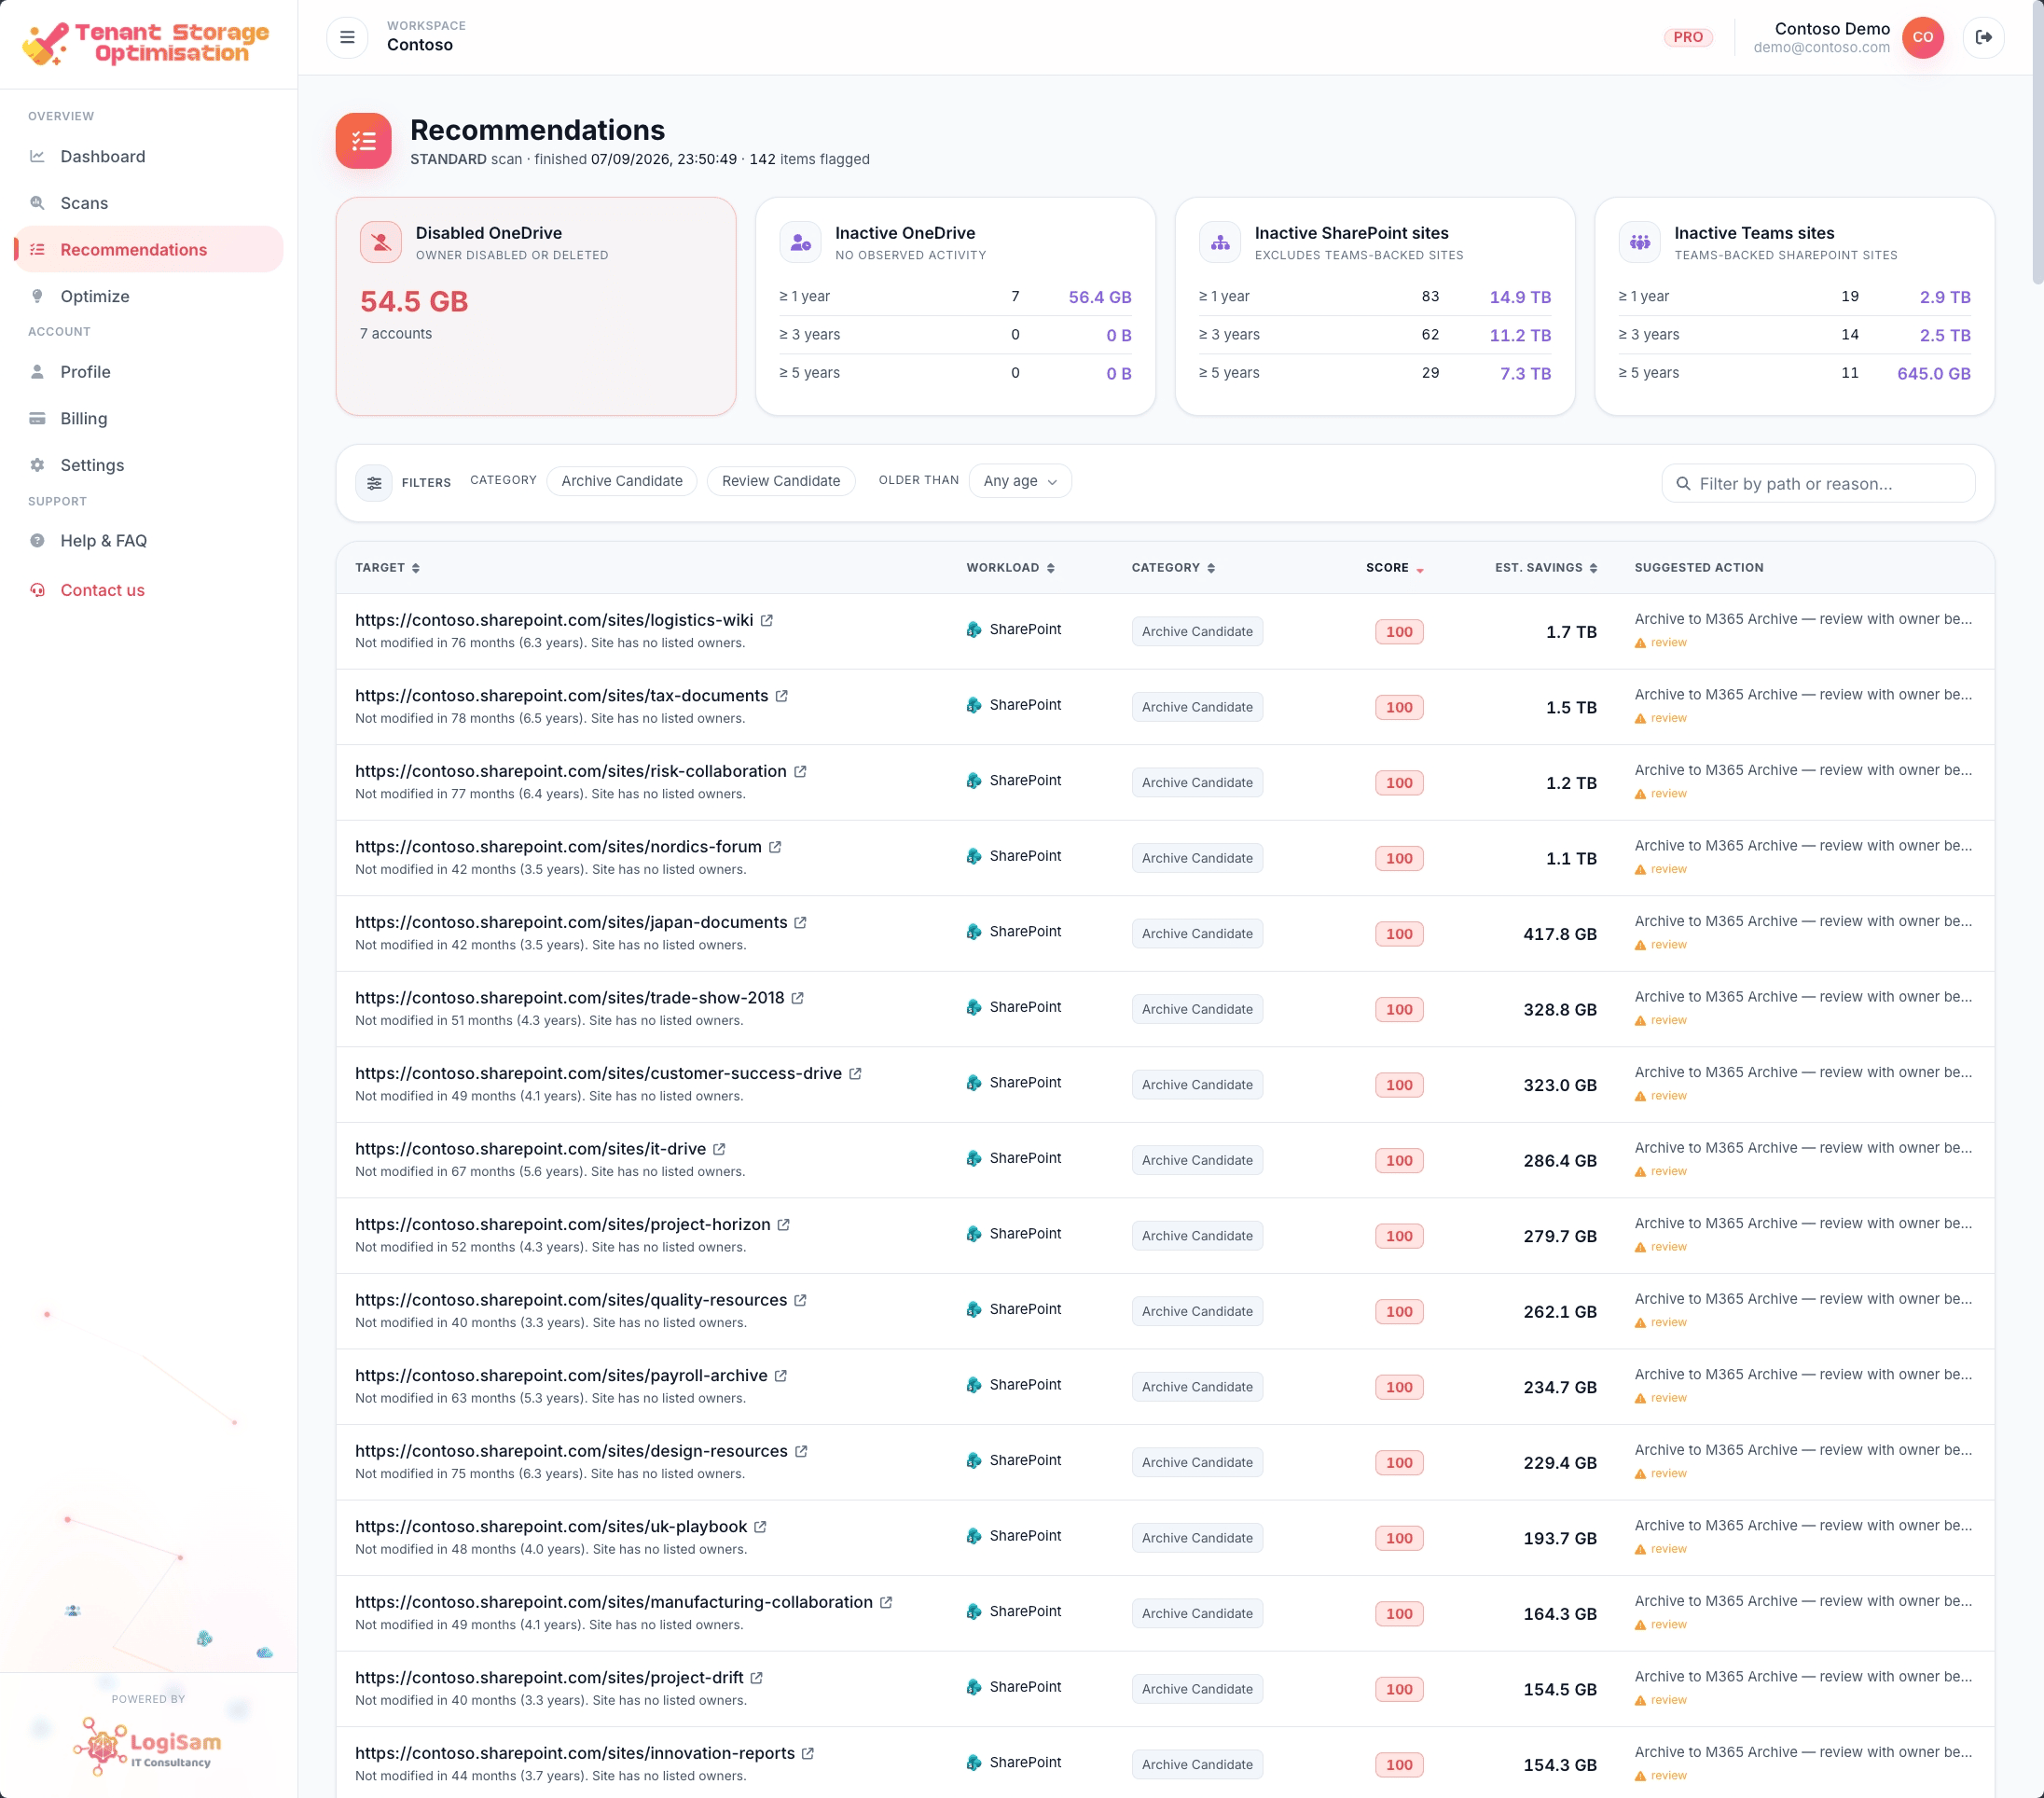Open the Optimize sidebar item

click(149, 296)
